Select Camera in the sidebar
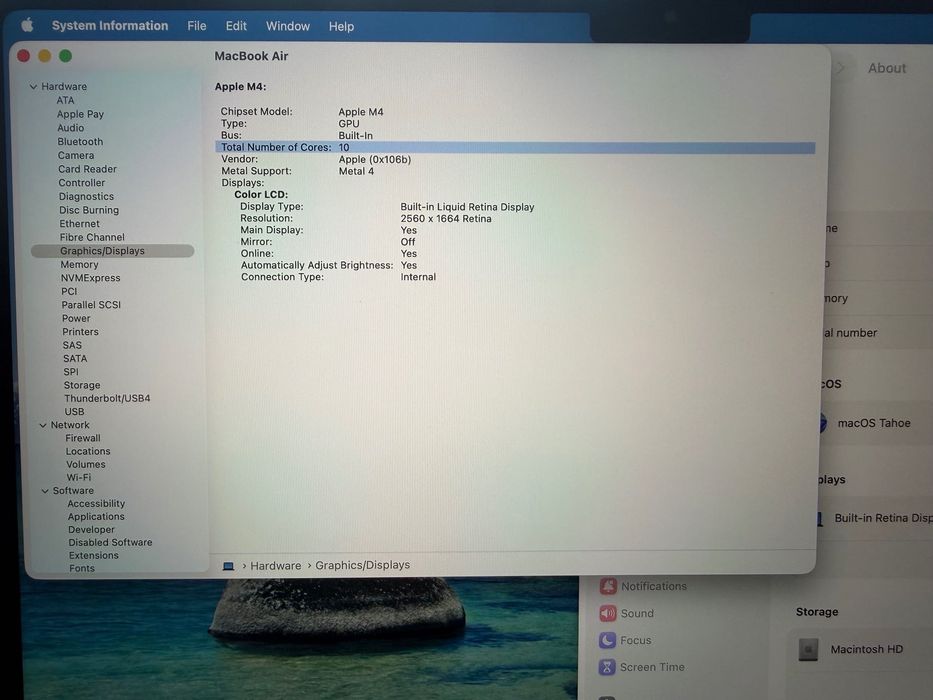 click(76, 155)
